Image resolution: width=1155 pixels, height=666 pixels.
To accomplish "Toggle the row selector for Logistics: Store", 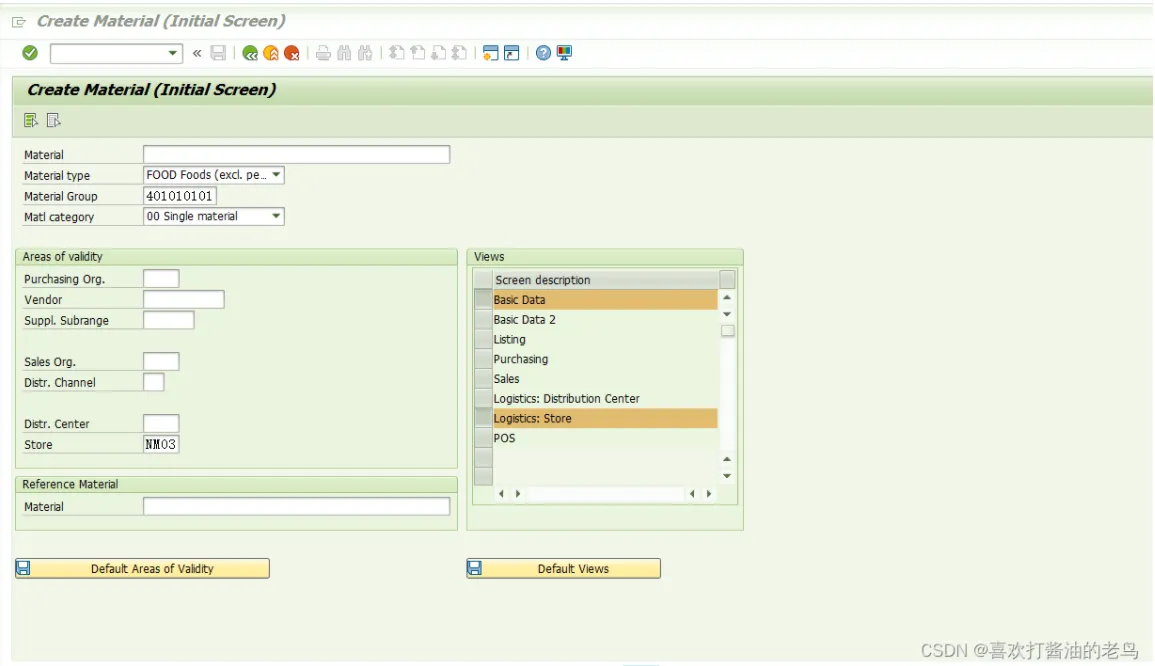I will (483, 418).
